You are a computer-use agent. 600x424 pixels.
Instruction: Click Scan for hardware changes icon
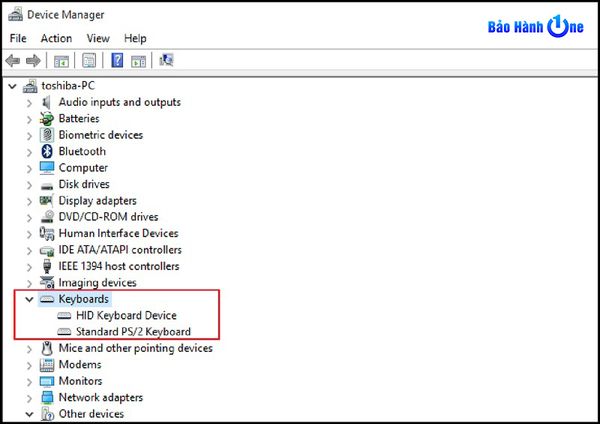[x=166, y=61]
